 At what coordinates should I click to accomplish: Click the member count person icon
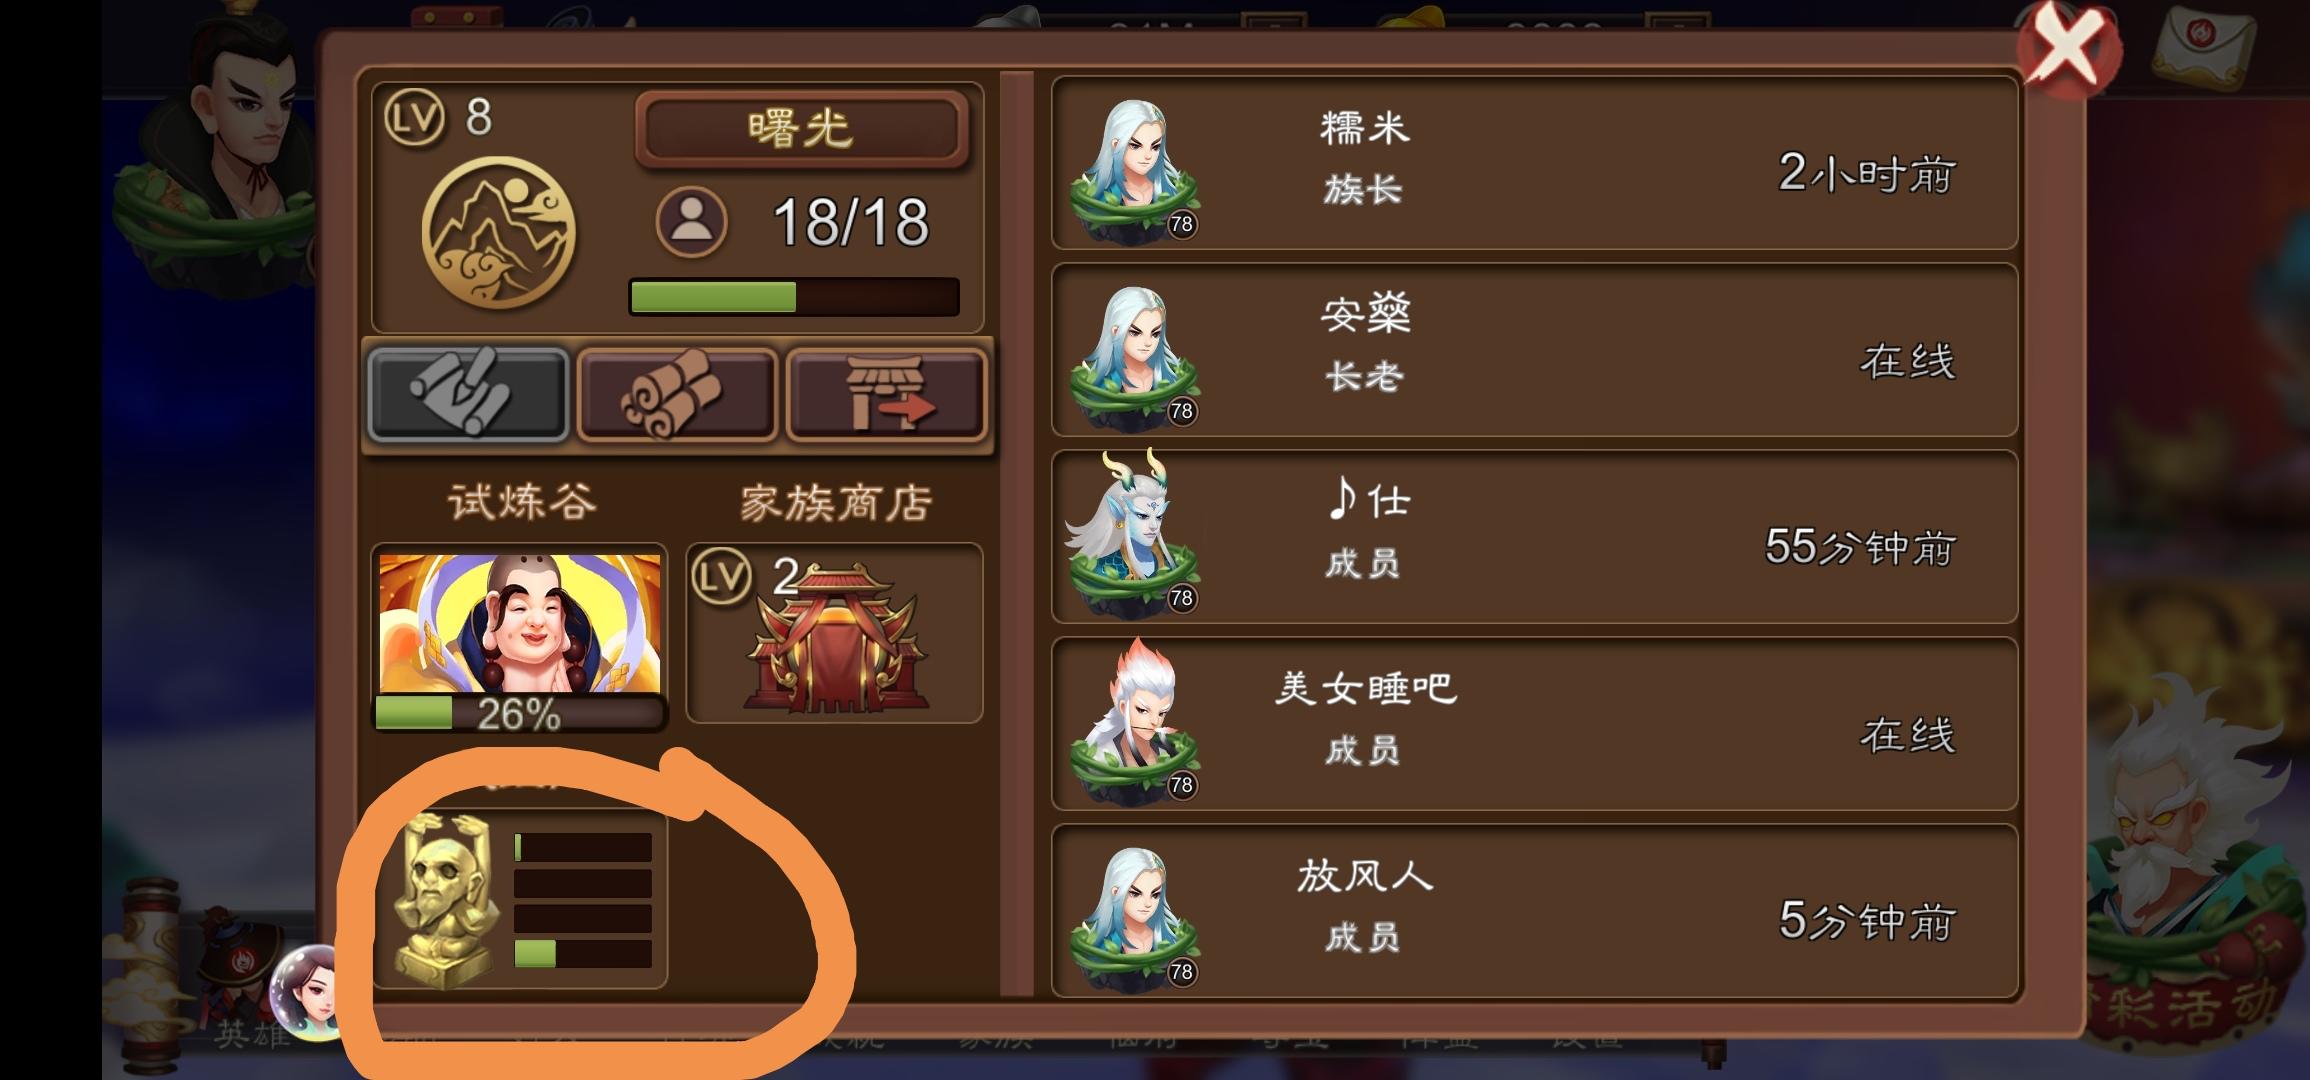(691, 222)
